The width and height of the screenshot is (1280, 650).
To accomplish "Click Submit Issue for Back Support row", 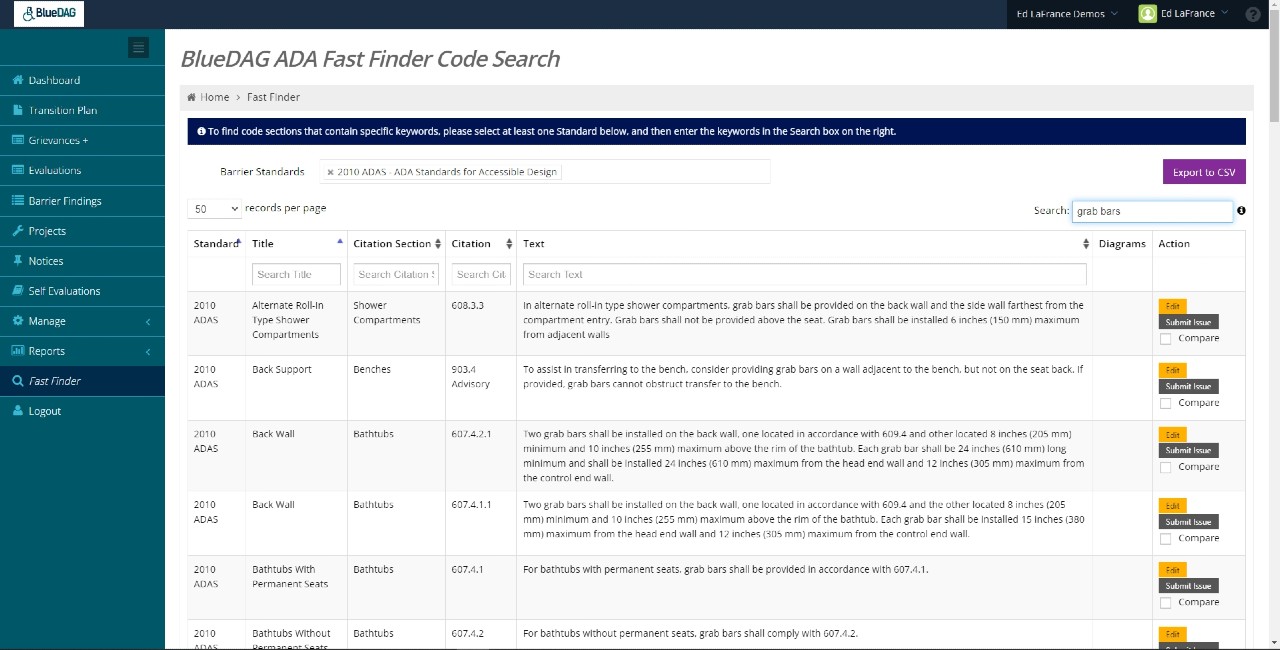I will (1188, 386).
